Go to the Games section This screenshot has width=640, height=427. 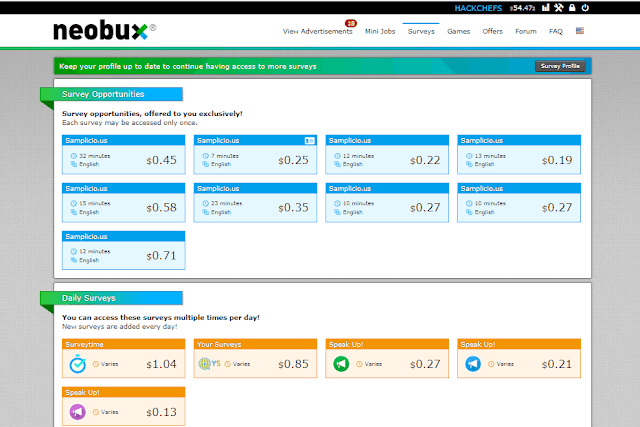tap(458, 31)
